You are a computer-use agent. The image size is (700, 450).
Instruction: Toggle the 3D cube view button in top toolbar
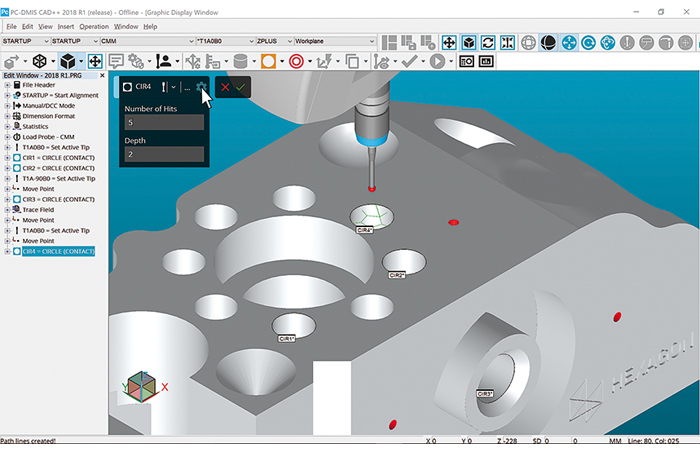pyautogui.click(x=469, y=43)
